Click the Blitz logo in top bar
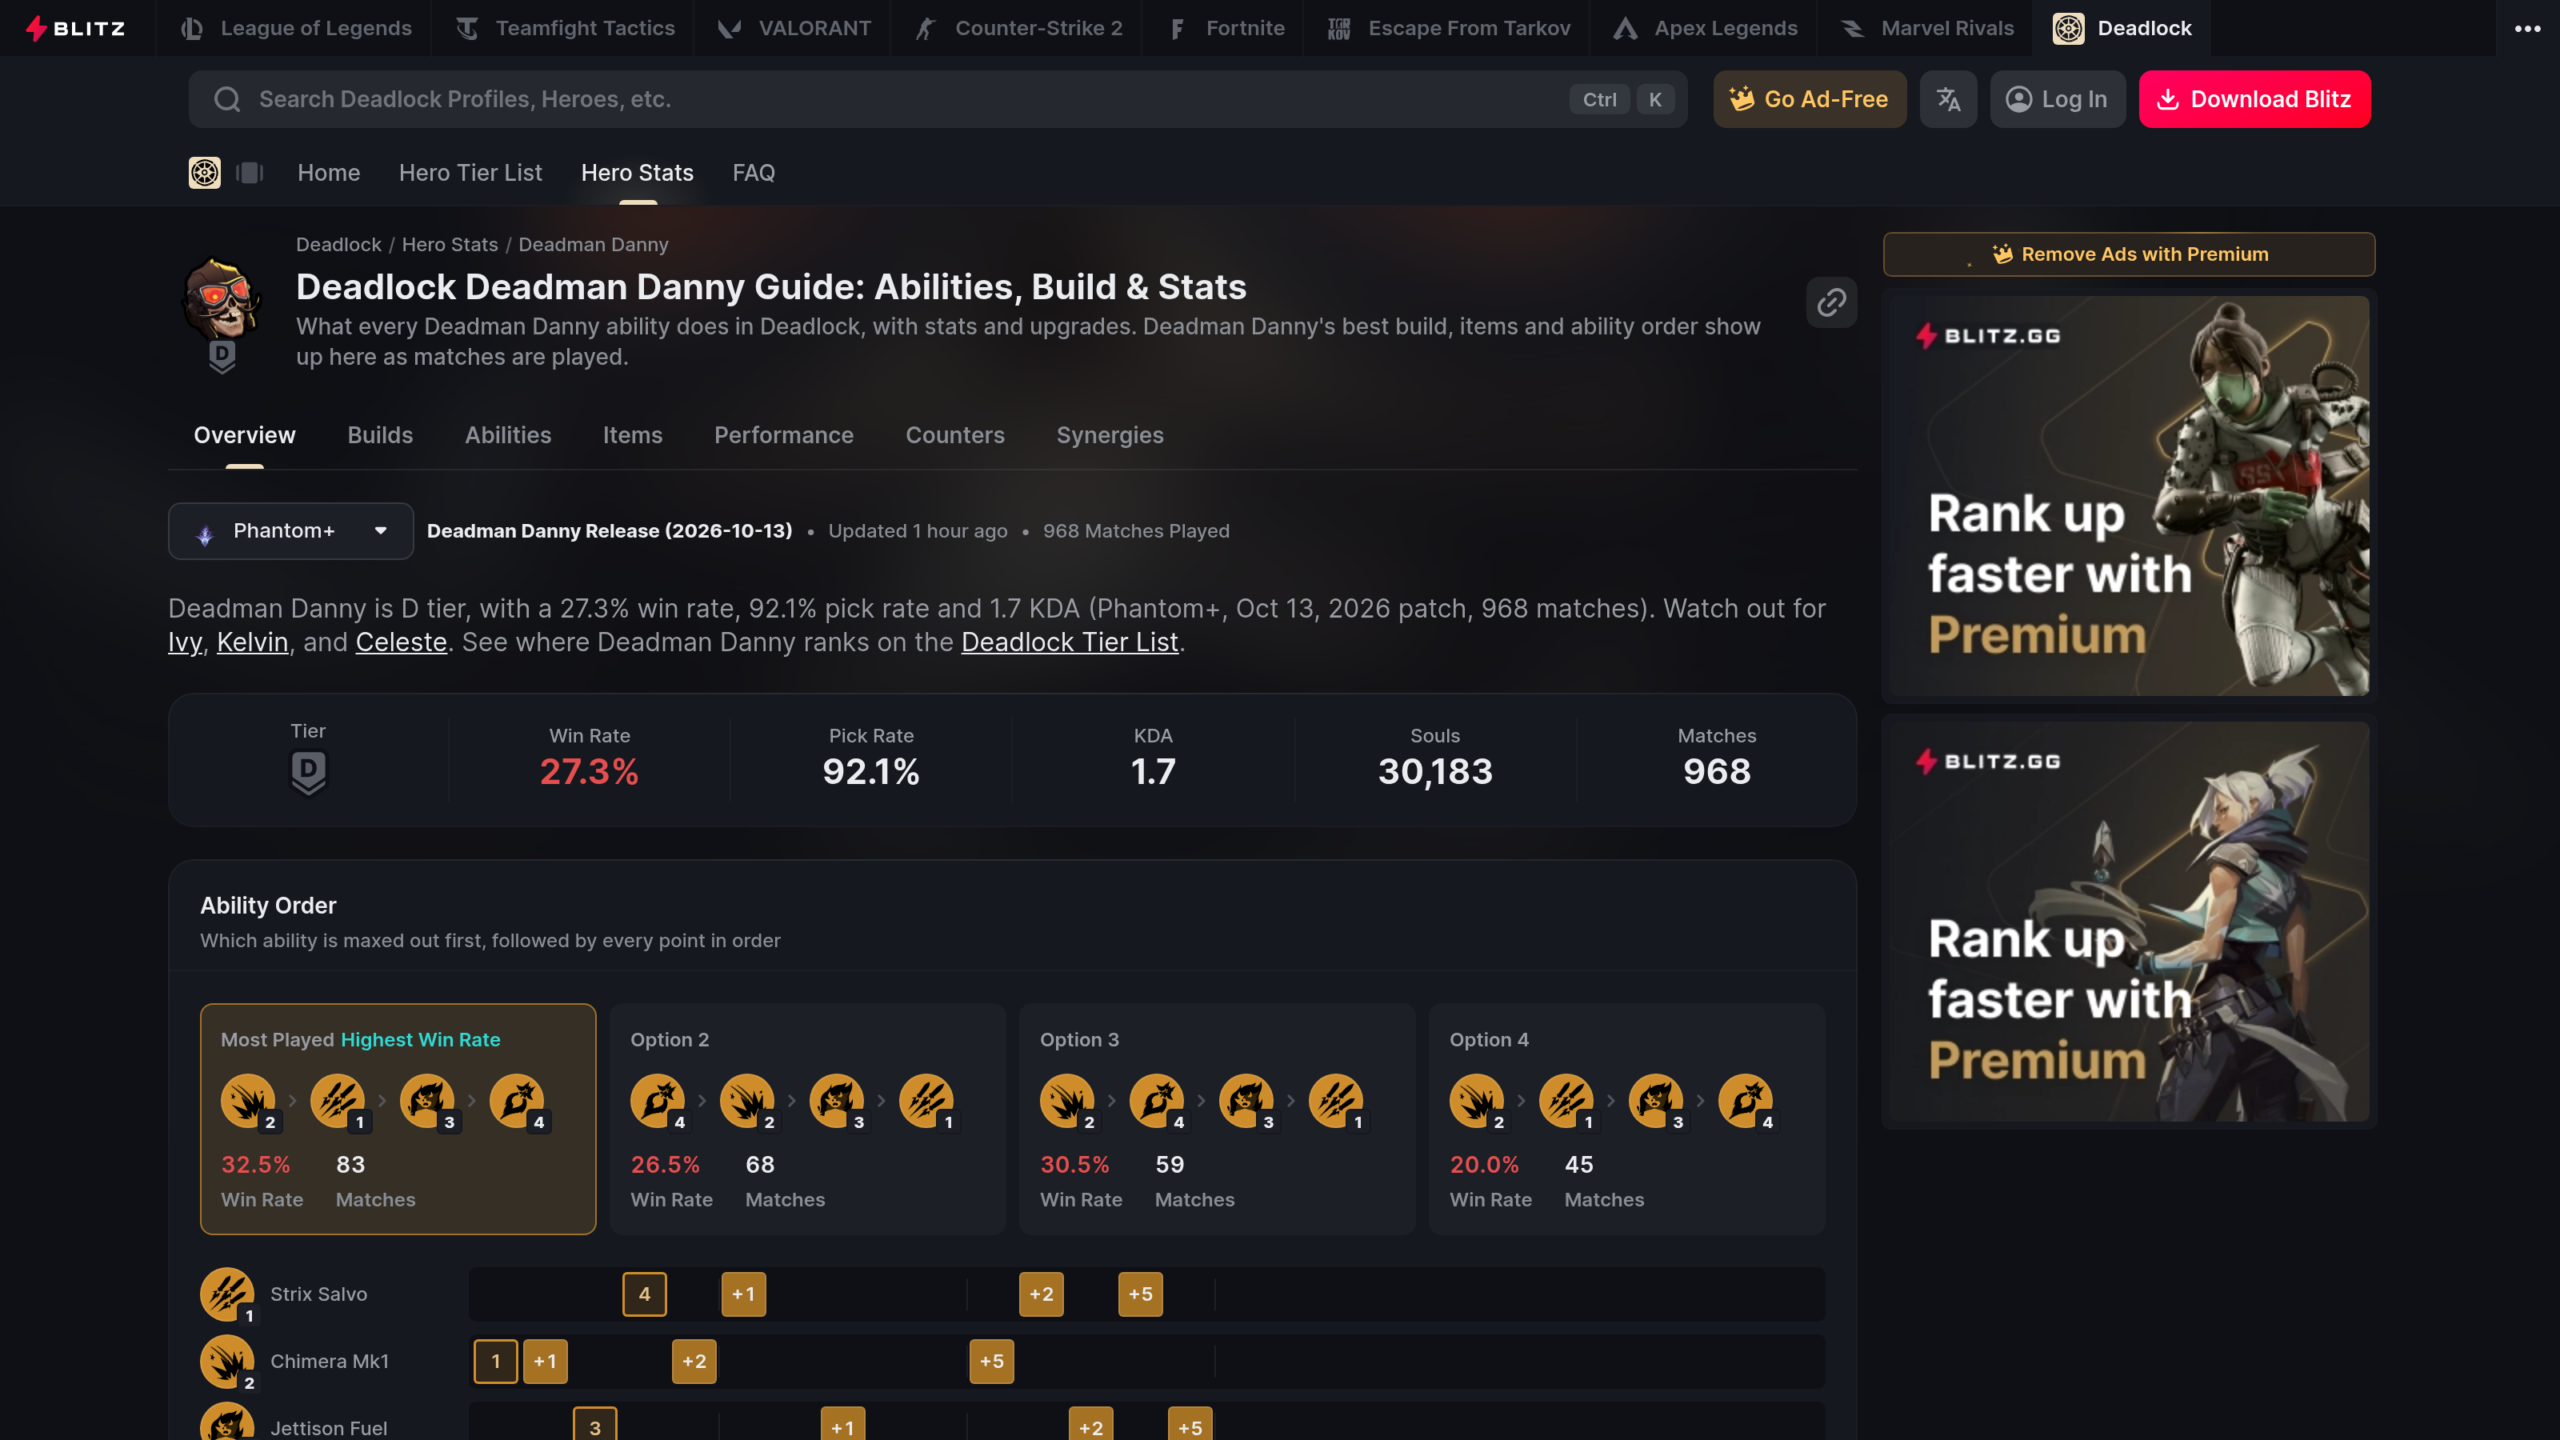This screenshot has width=2560, height=1440. pos(75,28)
